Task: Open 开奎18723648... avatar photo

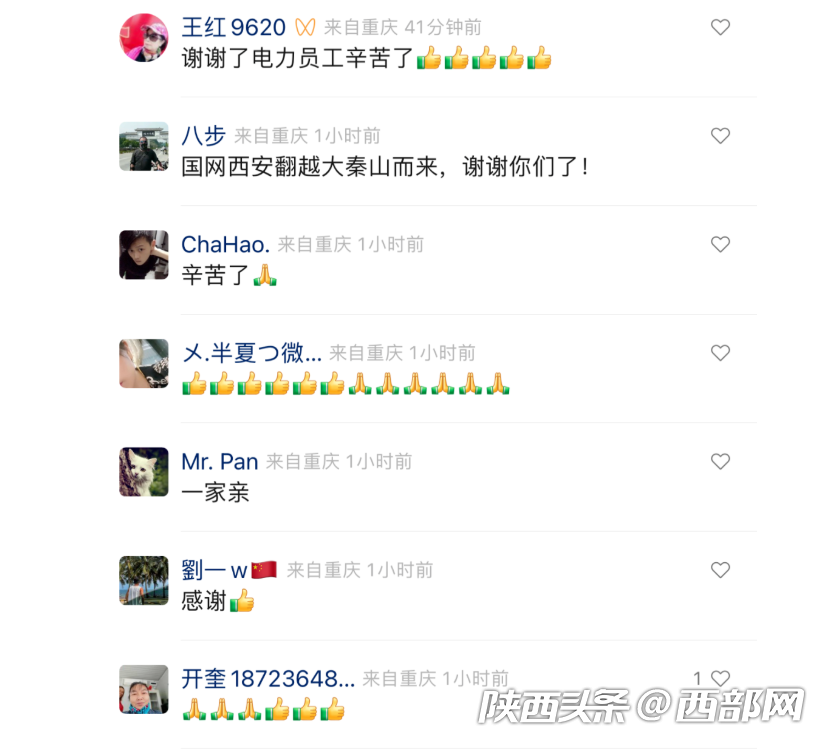Action: tap(143, 689)
